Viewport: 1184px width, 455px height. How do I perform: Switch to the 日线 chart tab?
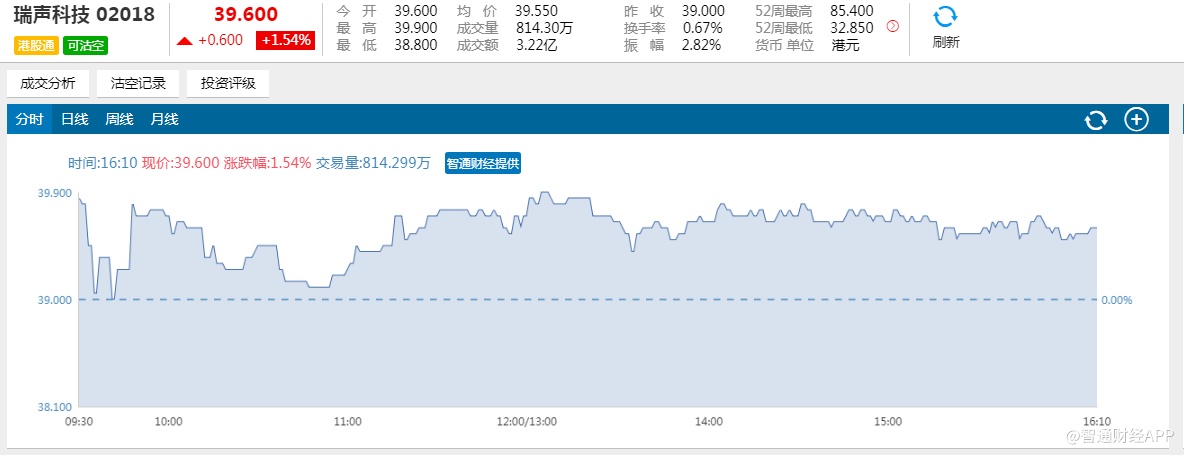click(75, 120)
